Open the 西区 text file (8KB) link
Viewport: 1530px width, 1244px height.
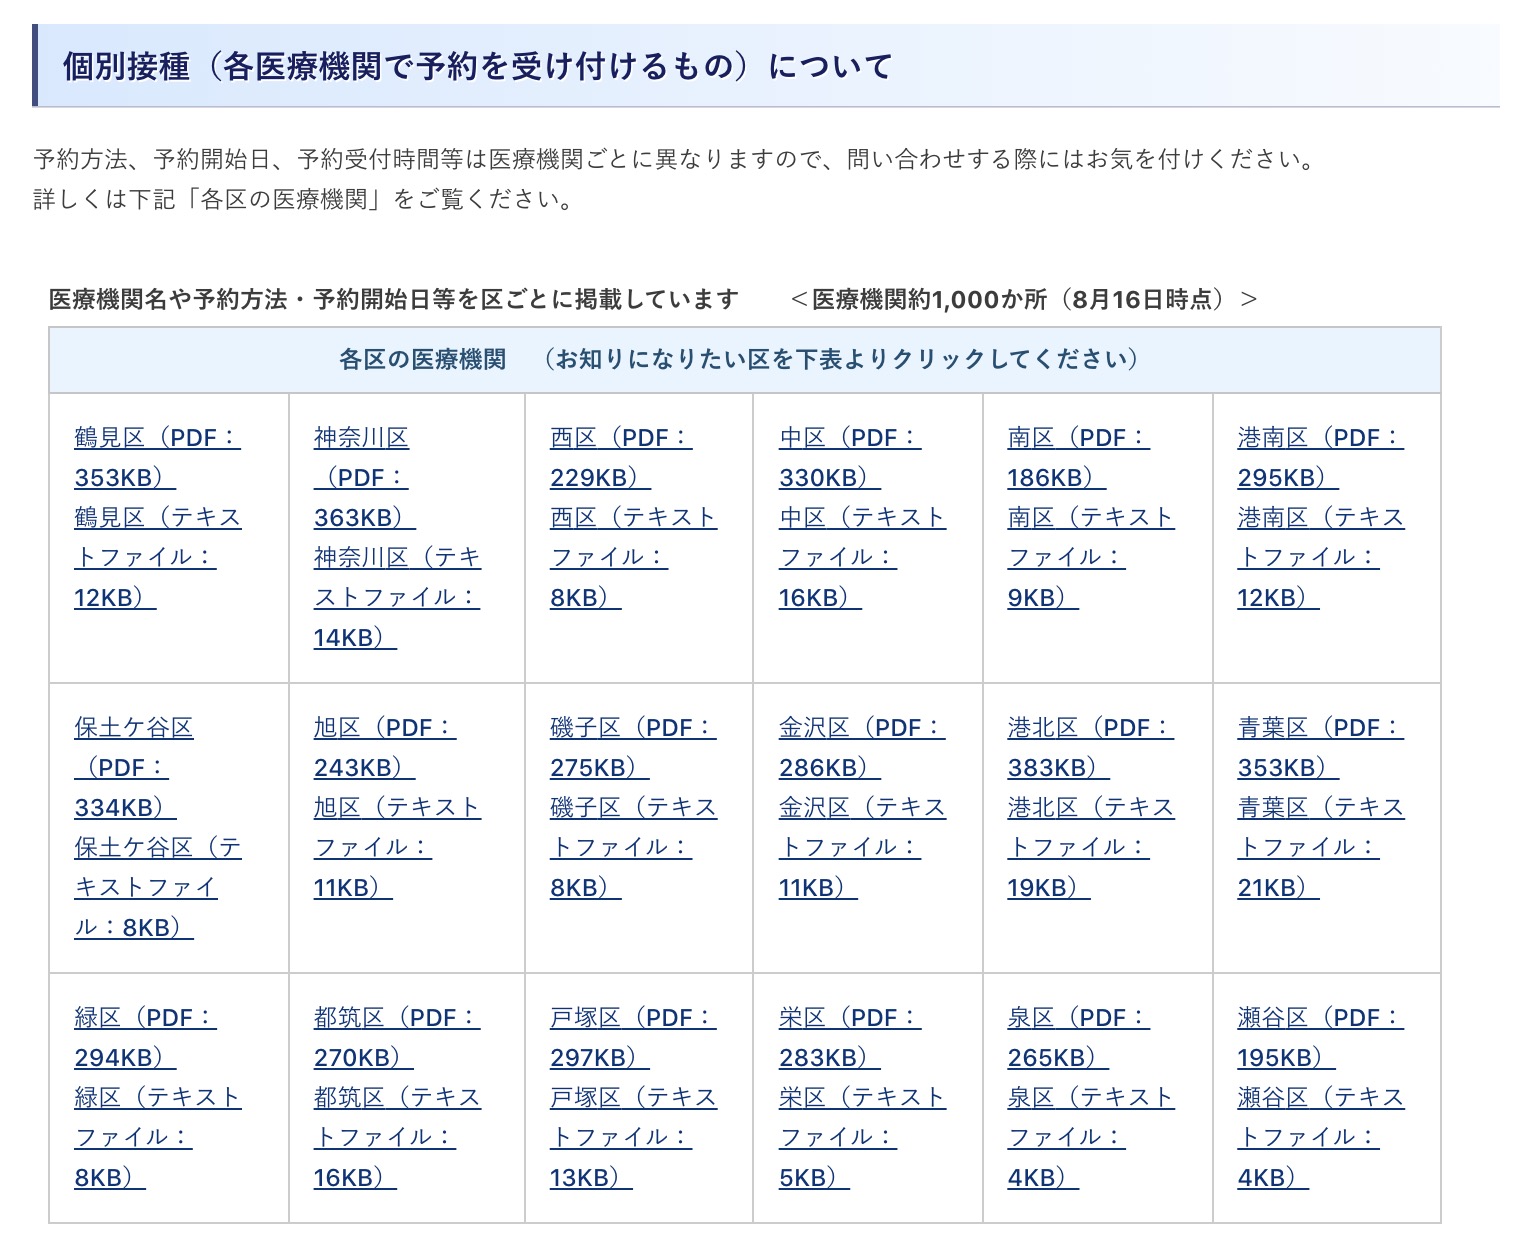tap(633, 558)
